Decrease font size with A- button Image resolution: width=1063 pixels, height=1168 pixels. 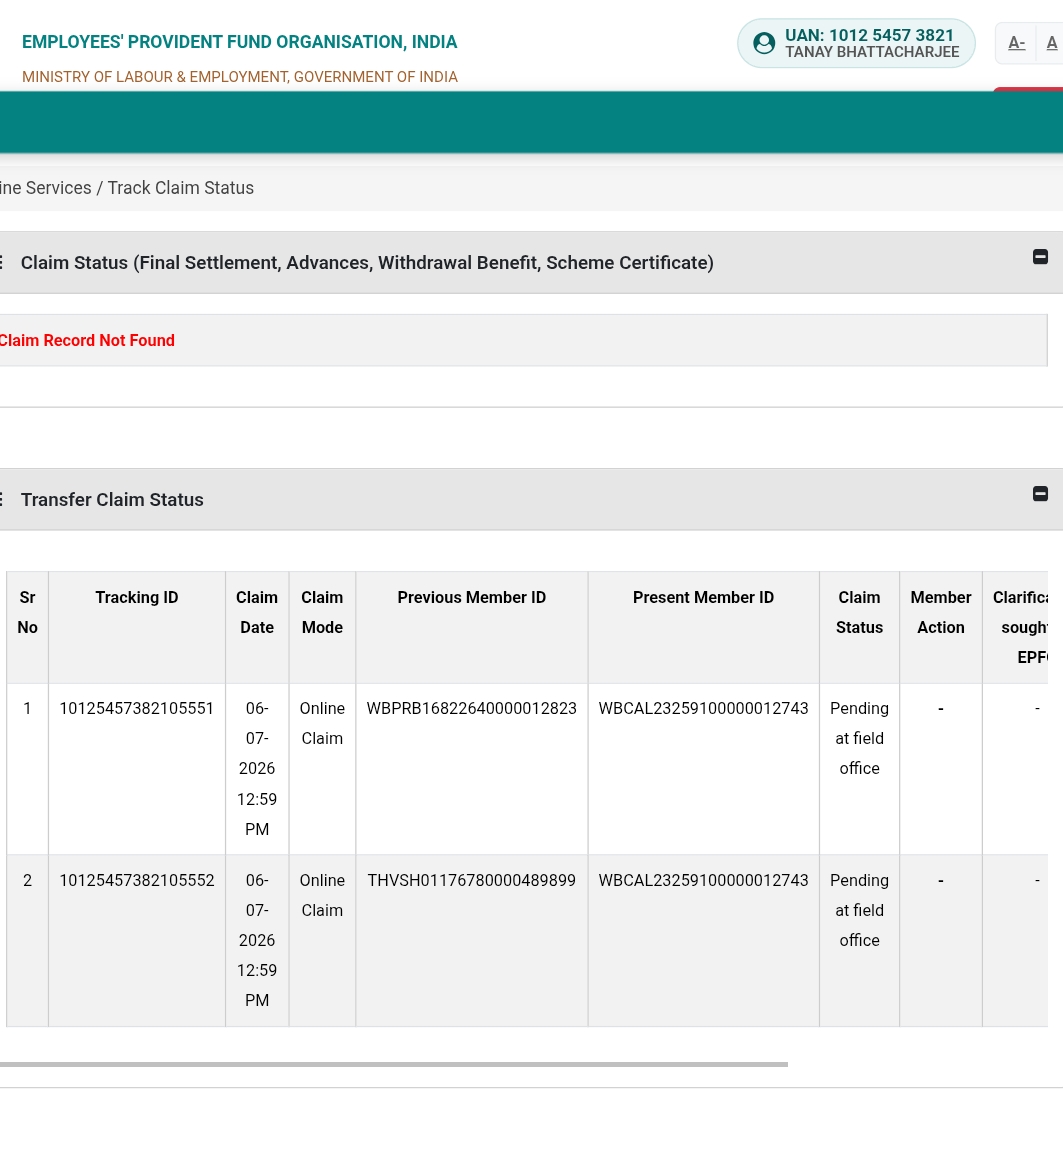point(1016,43)
